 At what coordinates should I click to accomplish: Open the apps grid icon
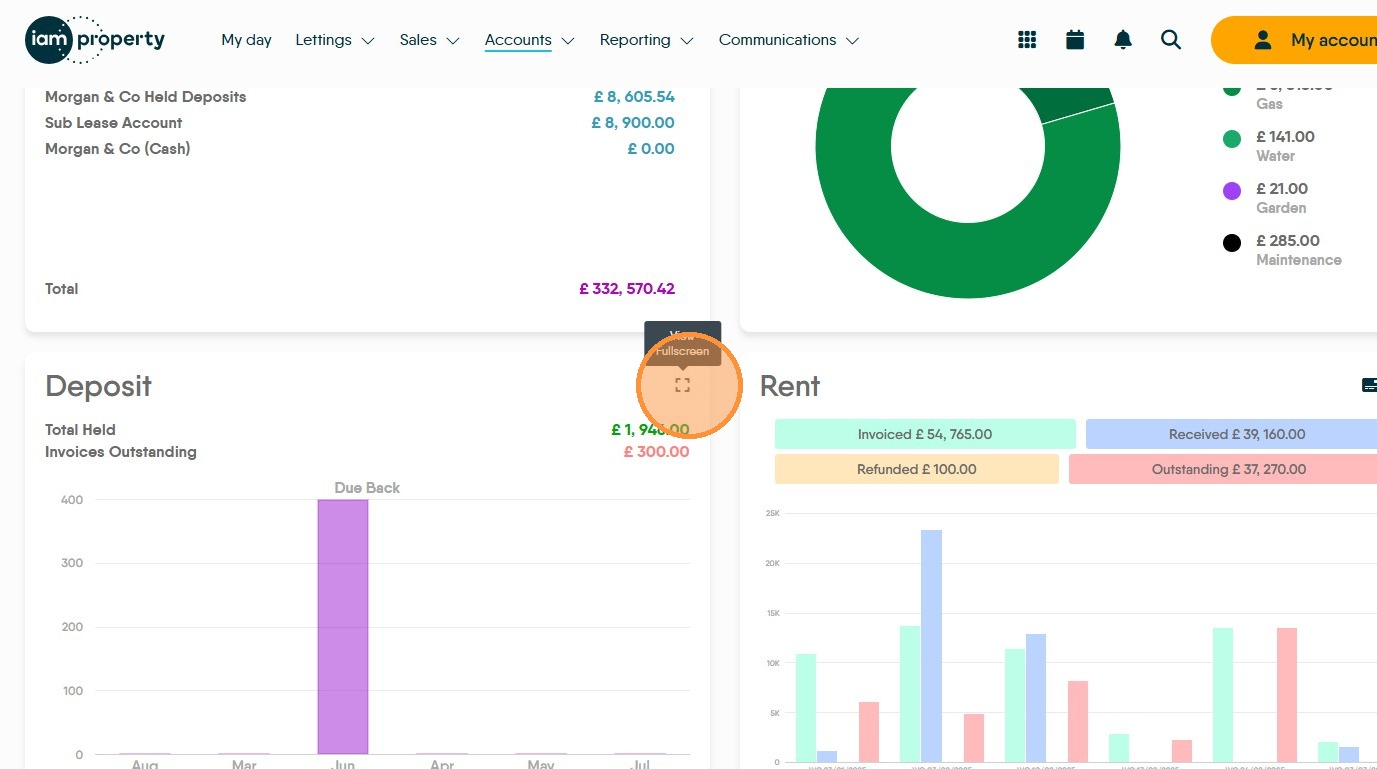click(1027, 40)
